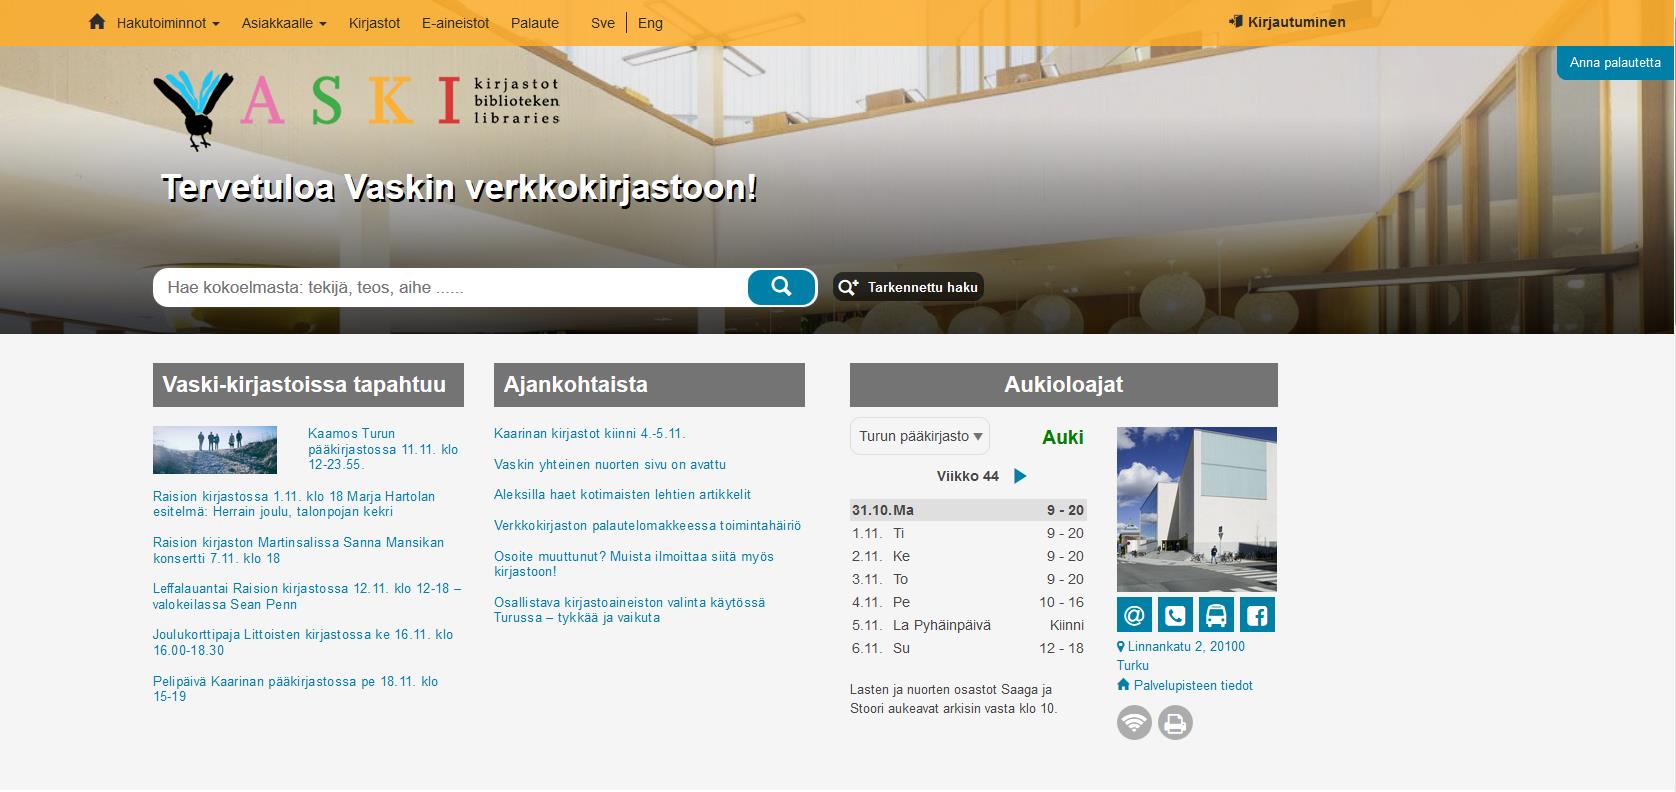Click the green Auki status text

pyautogui.click(x=1063, y=437)
